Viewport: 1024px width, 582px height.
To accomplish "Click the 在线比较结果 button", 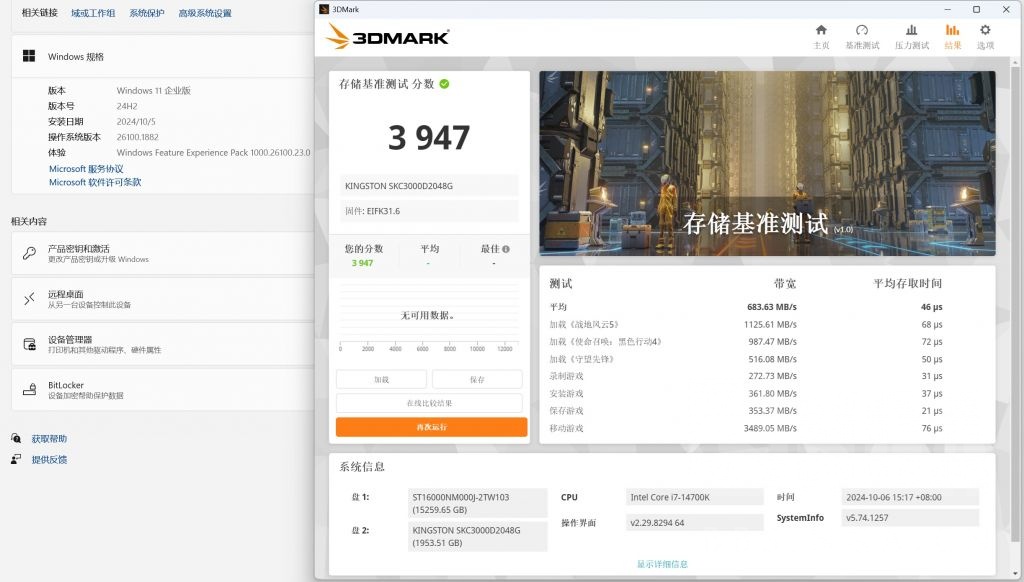I will tap(430, 402).
